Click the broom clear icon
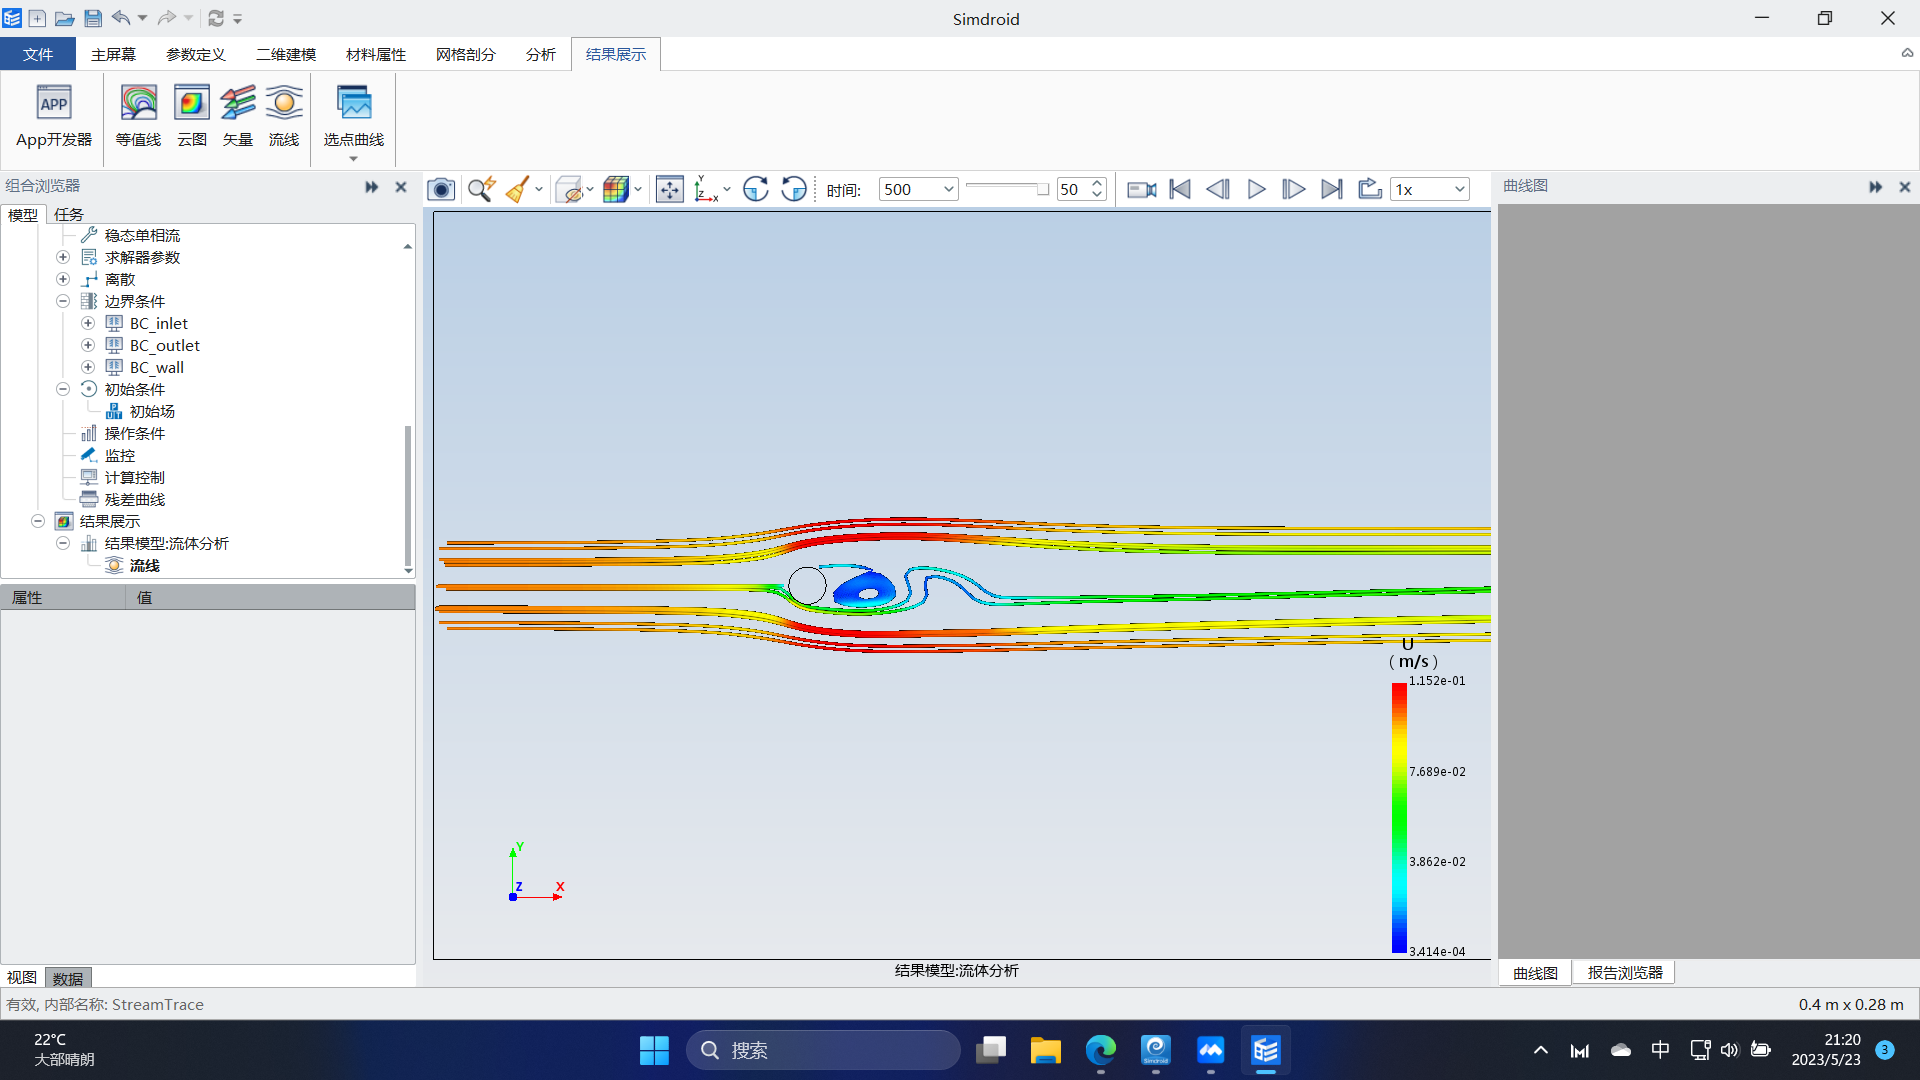1920x1080 pixels. coord(518,189)
